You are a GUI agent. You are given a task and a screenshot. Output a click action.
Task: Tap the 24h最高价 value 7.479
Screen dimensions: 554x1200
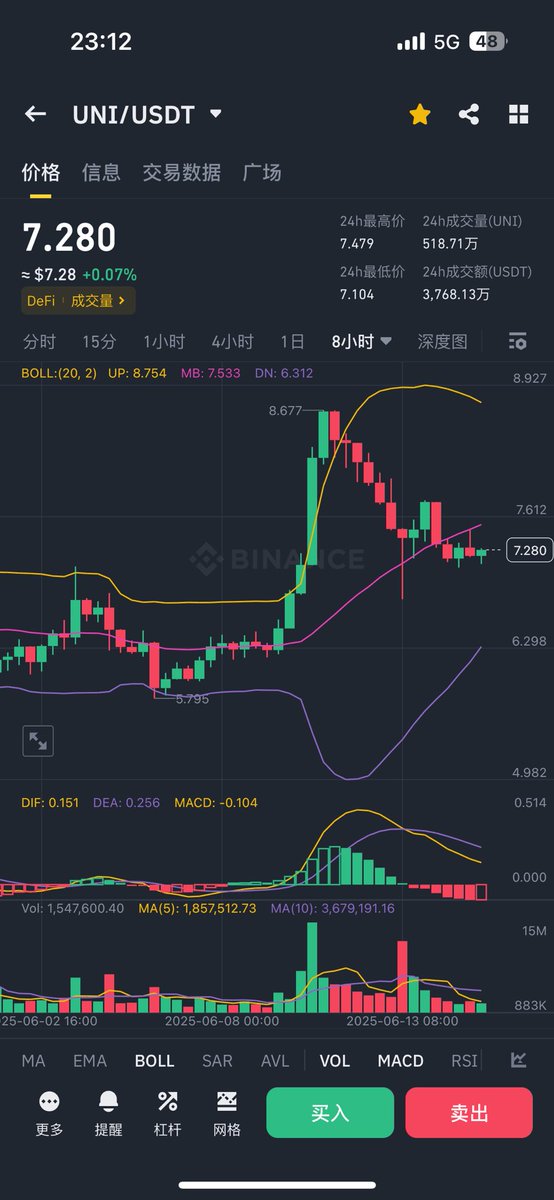point(358,244)
